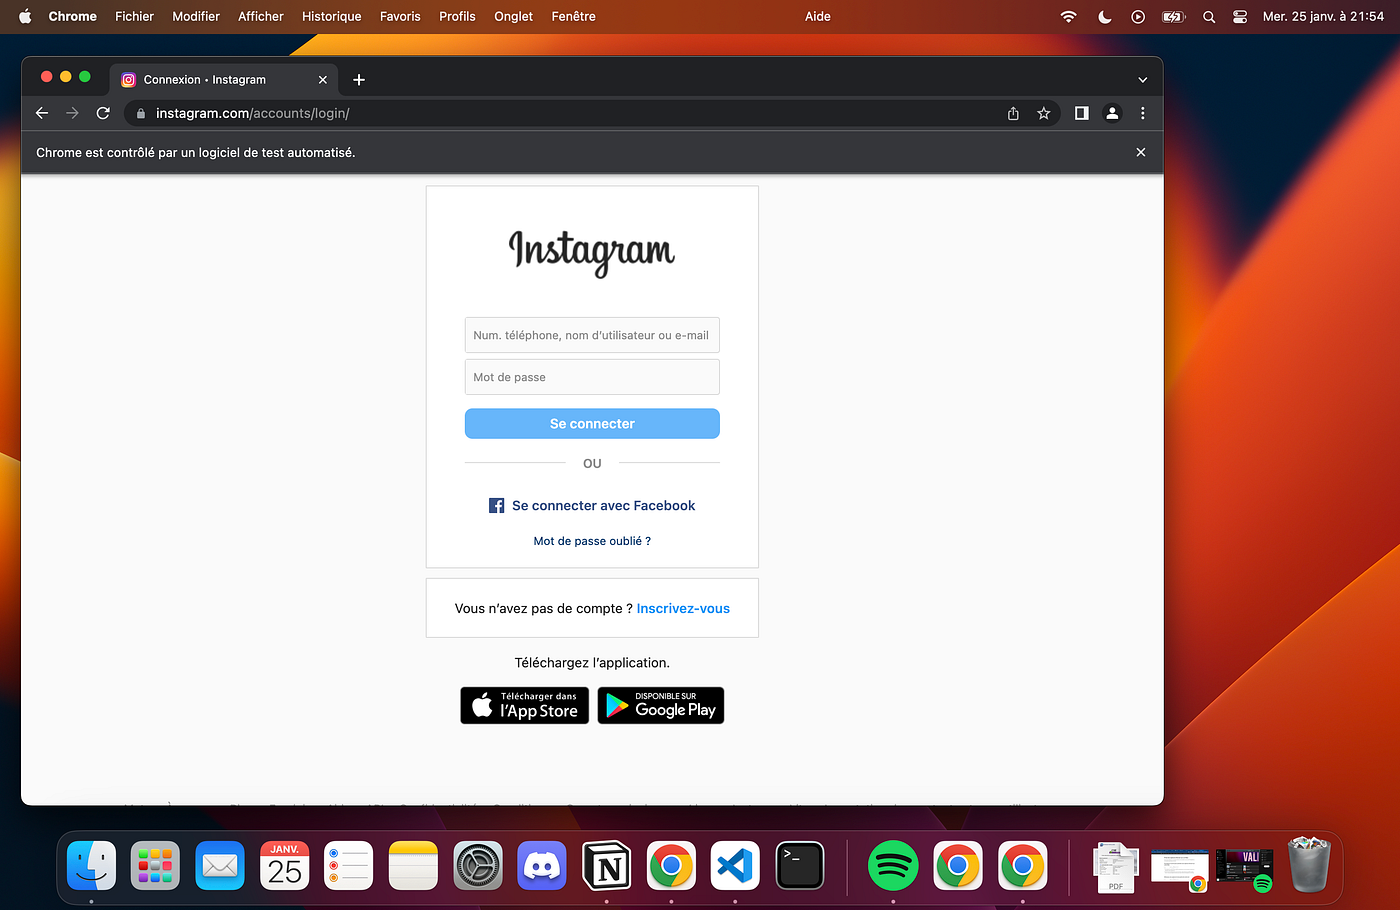This screenshot has height=910, width=1400.
Task: Reload the Instagram login page
Action: 103,113
